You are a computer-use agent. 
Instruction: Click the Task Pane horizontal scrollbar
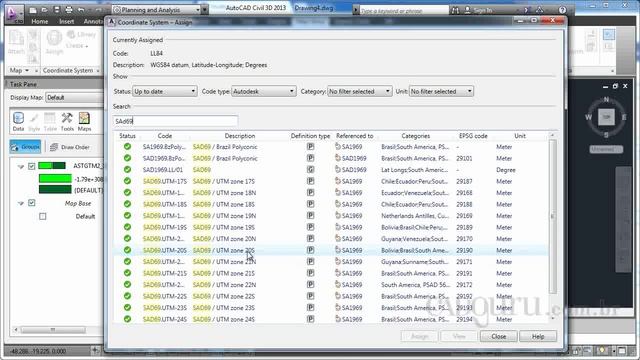53,329
